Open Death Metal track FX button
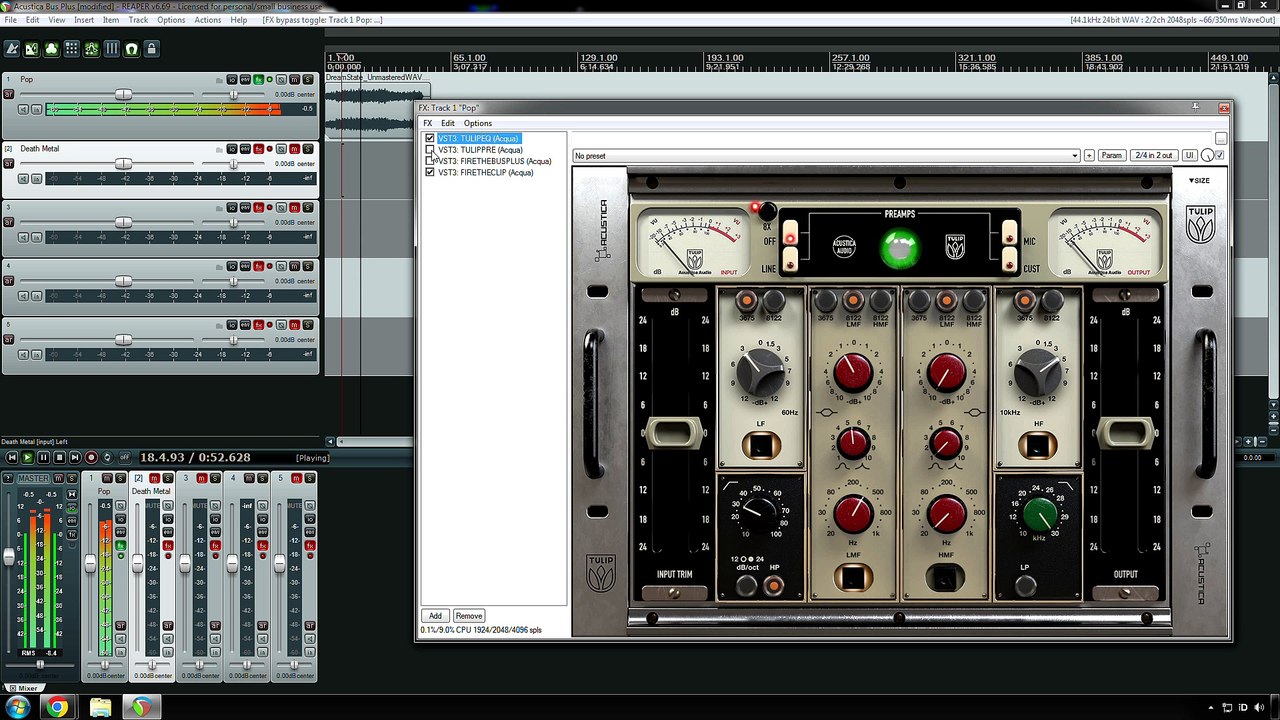This screenshot has width=1280, height=720. click(258, 149)
